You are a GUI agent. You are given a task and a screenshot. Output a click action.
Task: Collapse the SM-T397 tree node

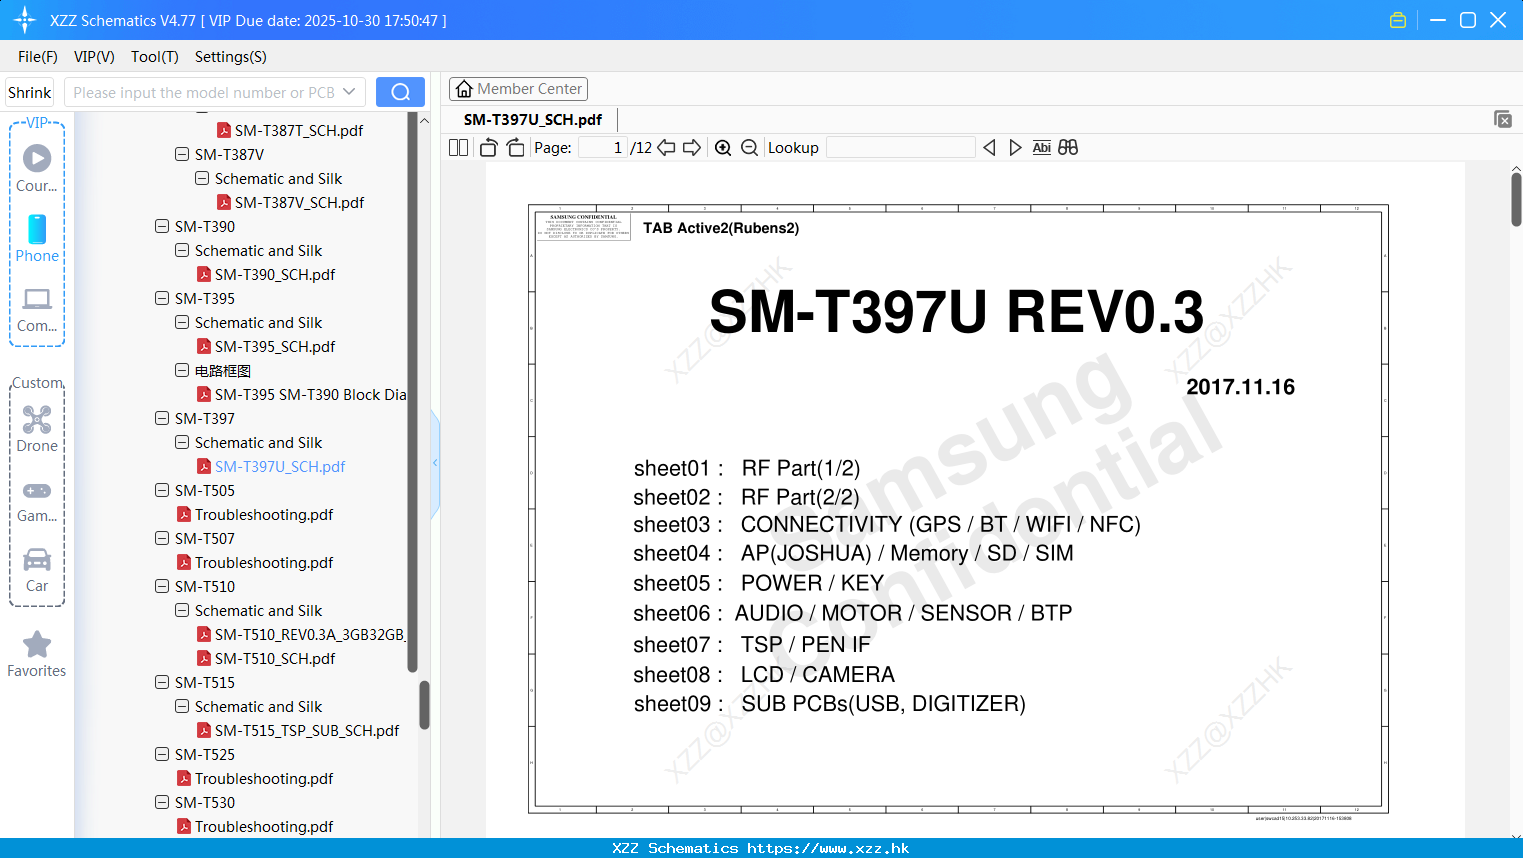pos(162,418)
